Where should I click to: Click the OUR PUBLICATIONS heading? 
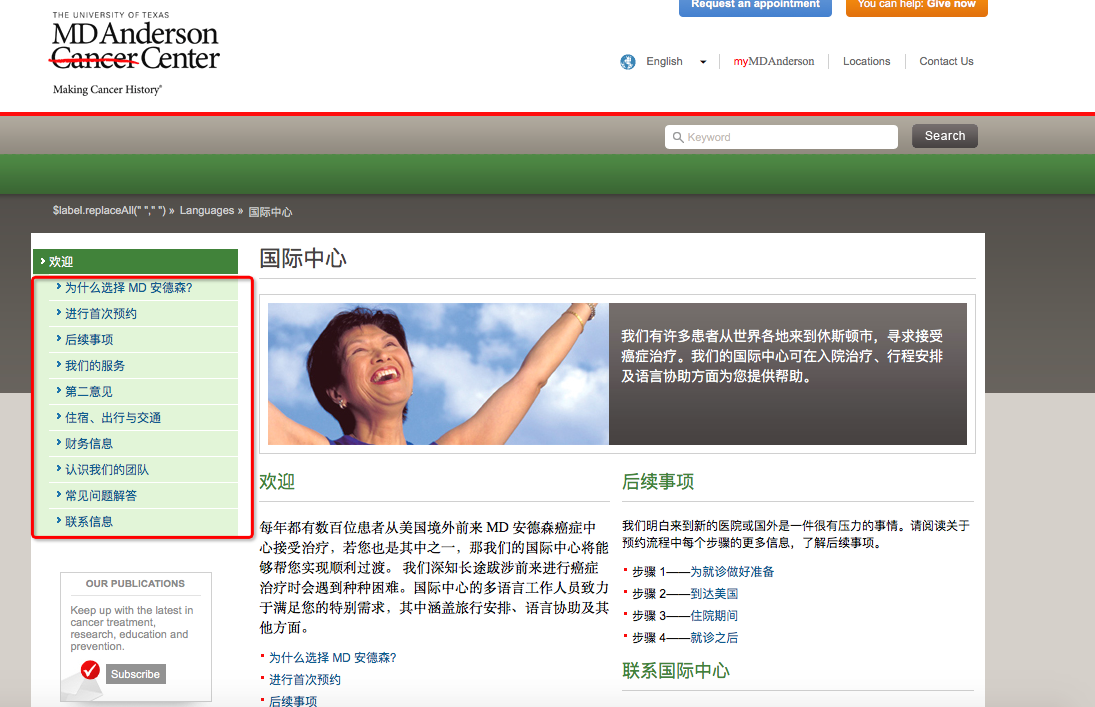(135, 583)
